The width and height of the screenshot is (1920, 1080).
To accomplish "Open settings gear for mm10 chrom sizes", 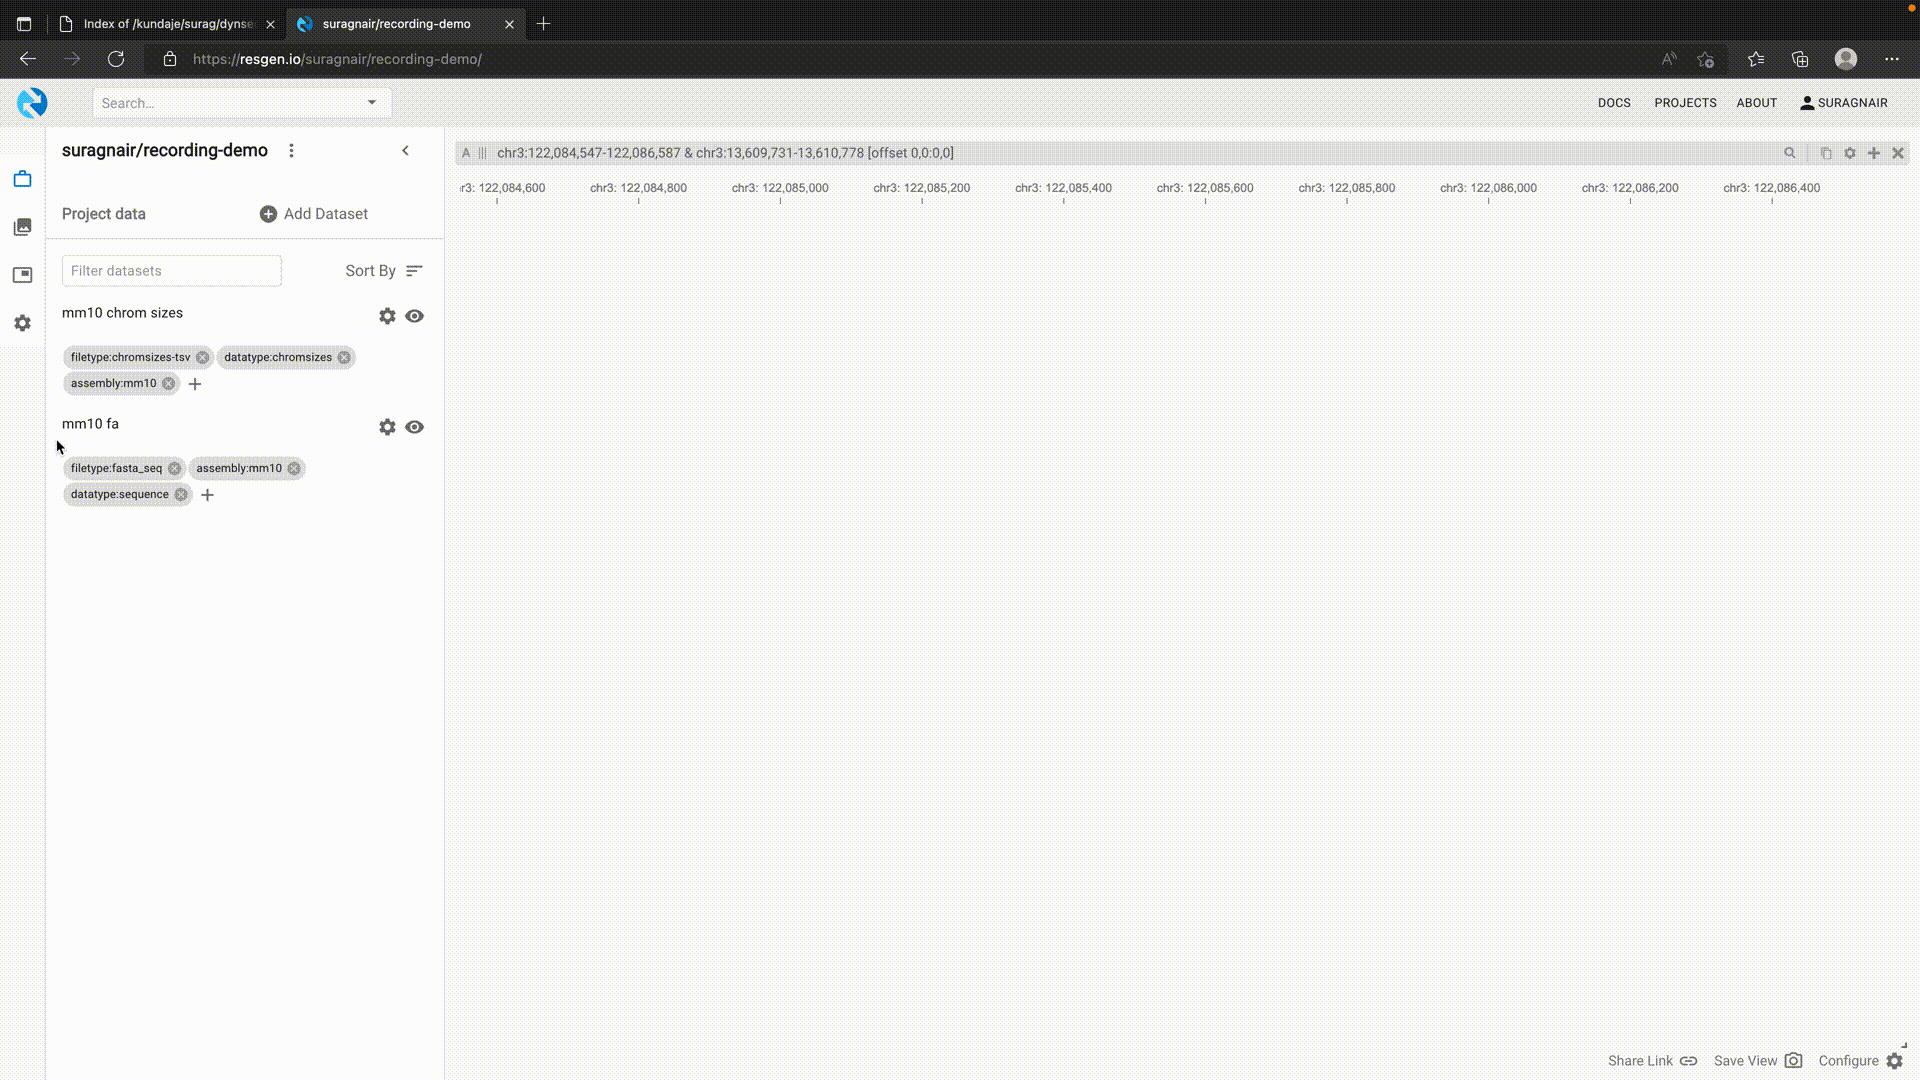I will coord(387,316).
